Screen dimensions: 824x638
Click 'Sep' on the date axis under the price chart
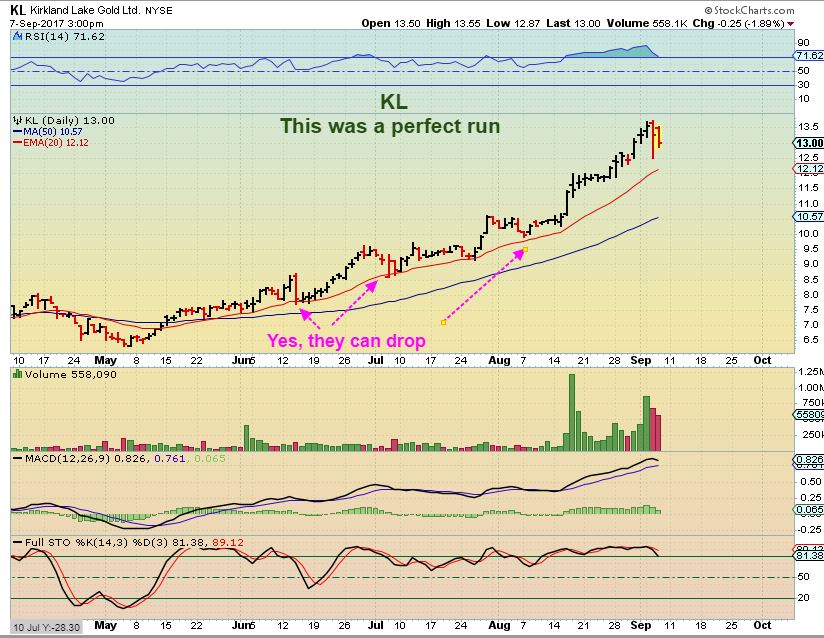point(641,361)
